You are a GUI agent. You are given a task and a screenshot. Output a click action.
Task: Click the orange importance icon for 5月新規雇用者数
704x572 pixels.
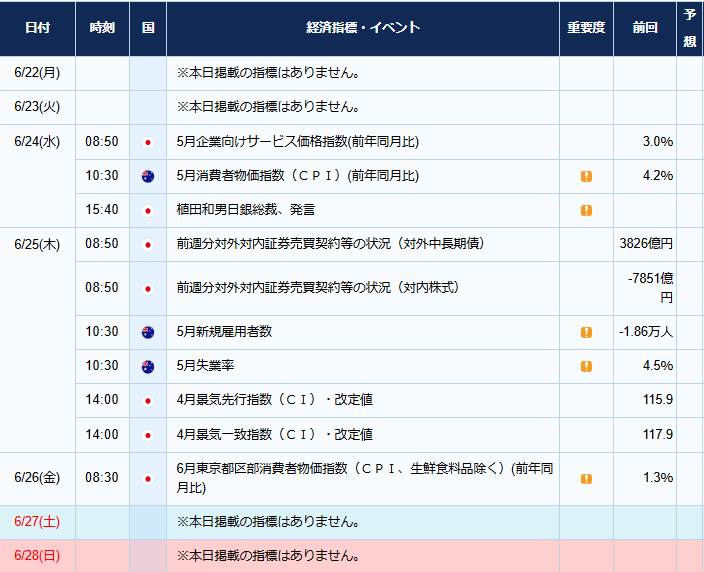[586, 332]
